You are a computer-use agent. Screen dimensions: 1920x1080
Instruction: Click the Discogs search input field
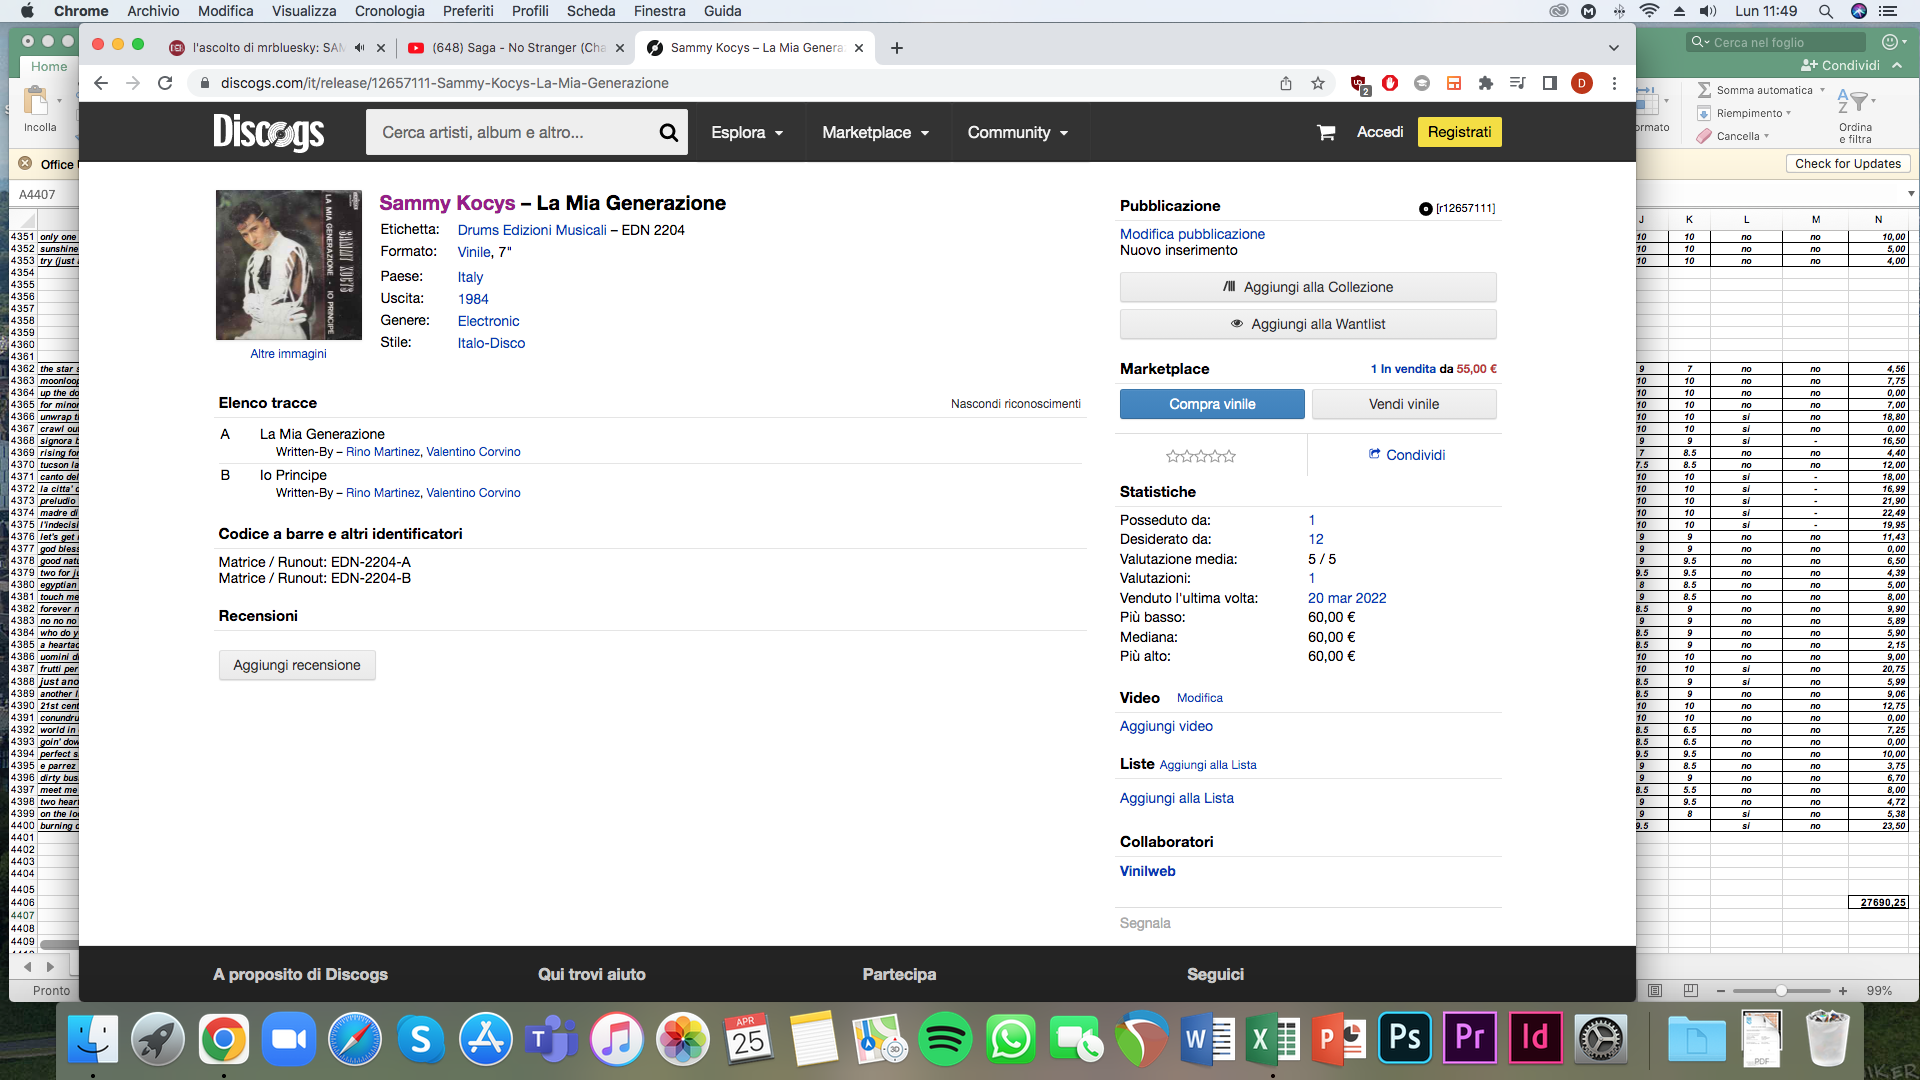[x=512, y=132]
